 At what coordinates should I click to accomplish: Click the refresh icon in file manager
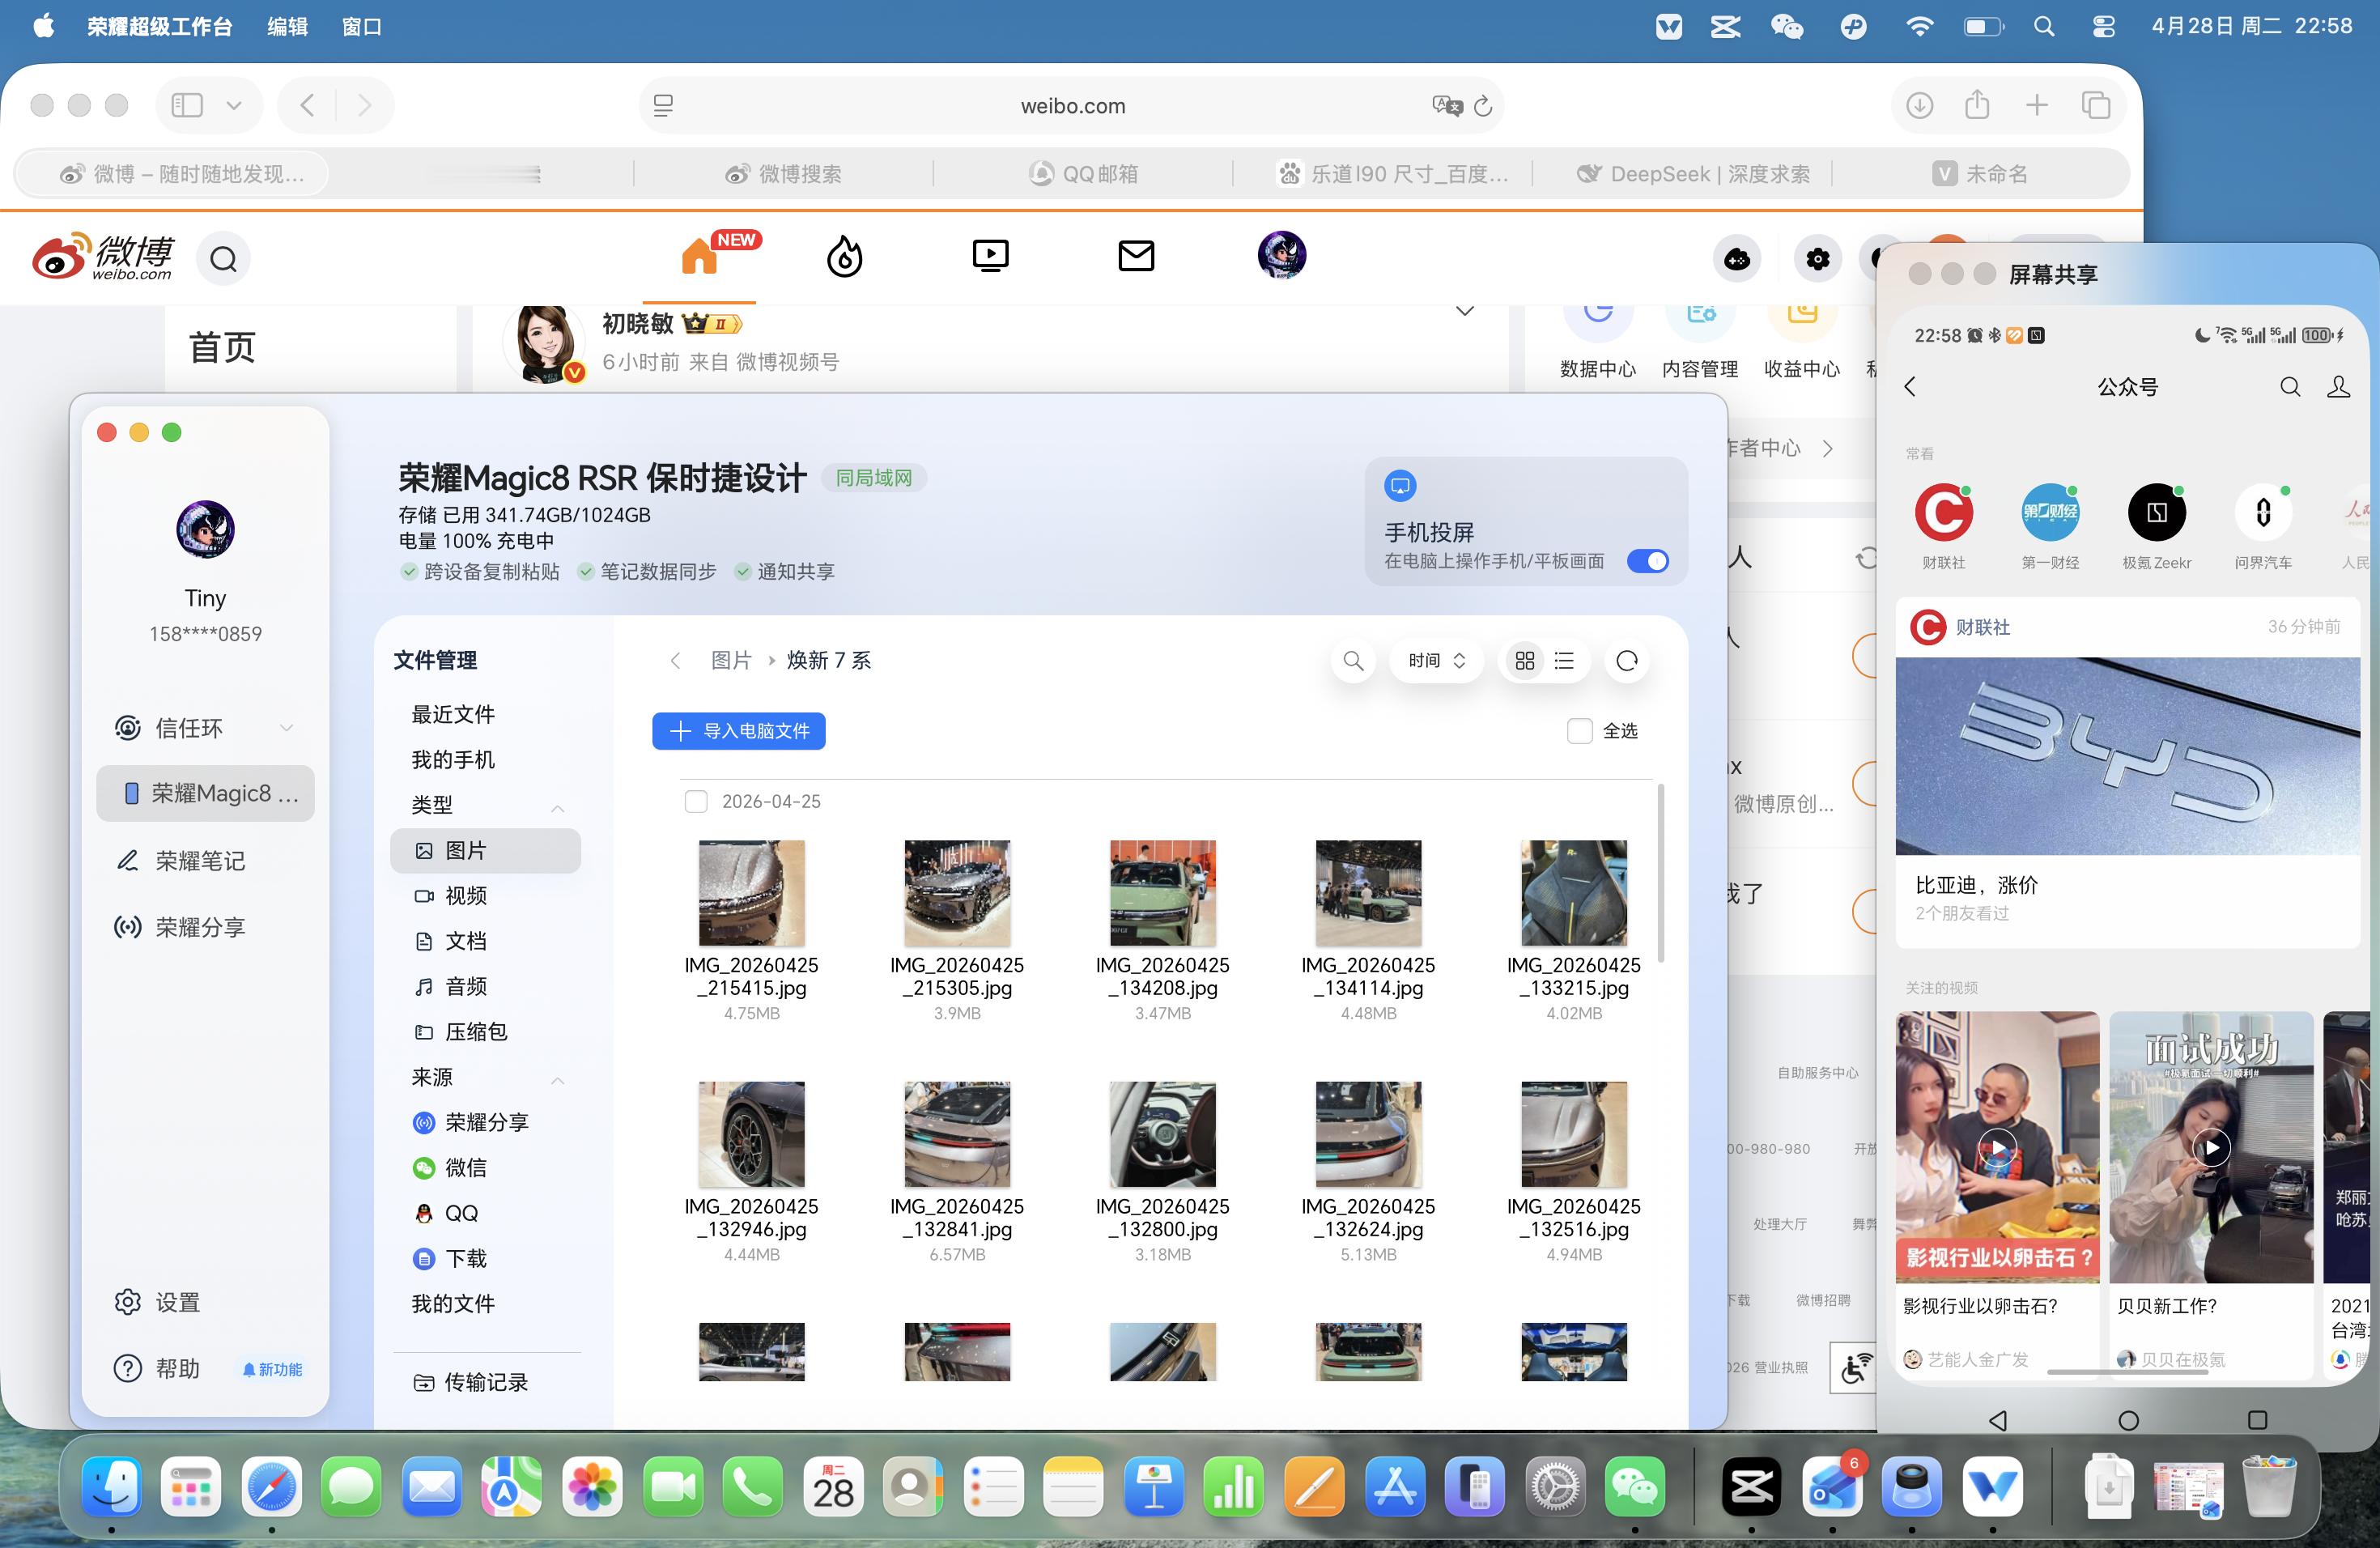1626,661
